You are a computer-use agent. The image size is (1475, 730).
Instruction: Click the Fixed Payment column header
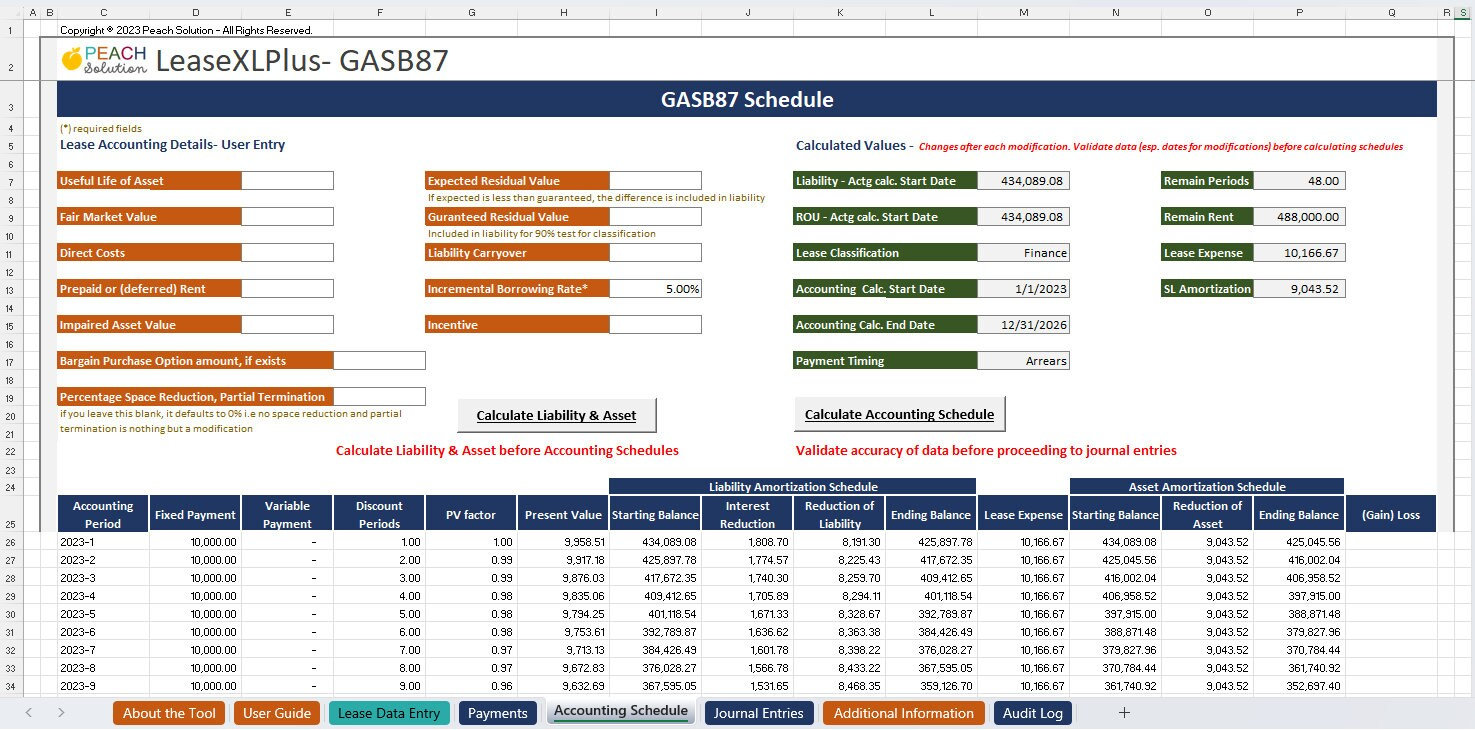point(195,514)
